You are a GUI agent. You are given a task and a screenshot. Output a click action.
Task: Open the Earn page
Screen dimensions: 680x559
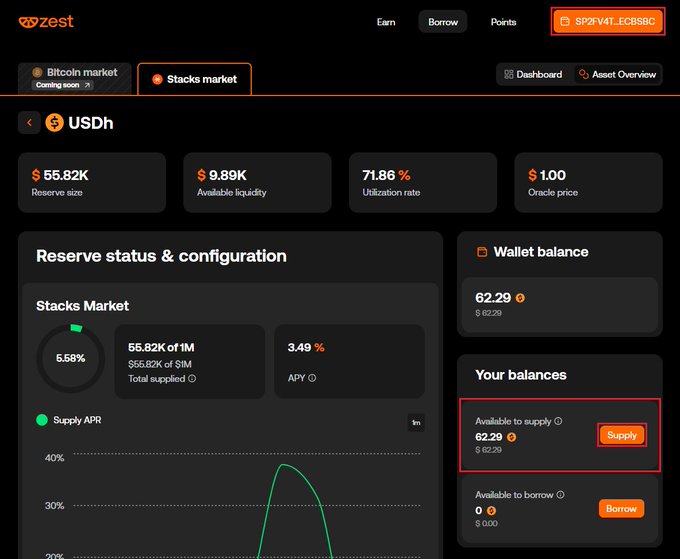coord(386,22)
